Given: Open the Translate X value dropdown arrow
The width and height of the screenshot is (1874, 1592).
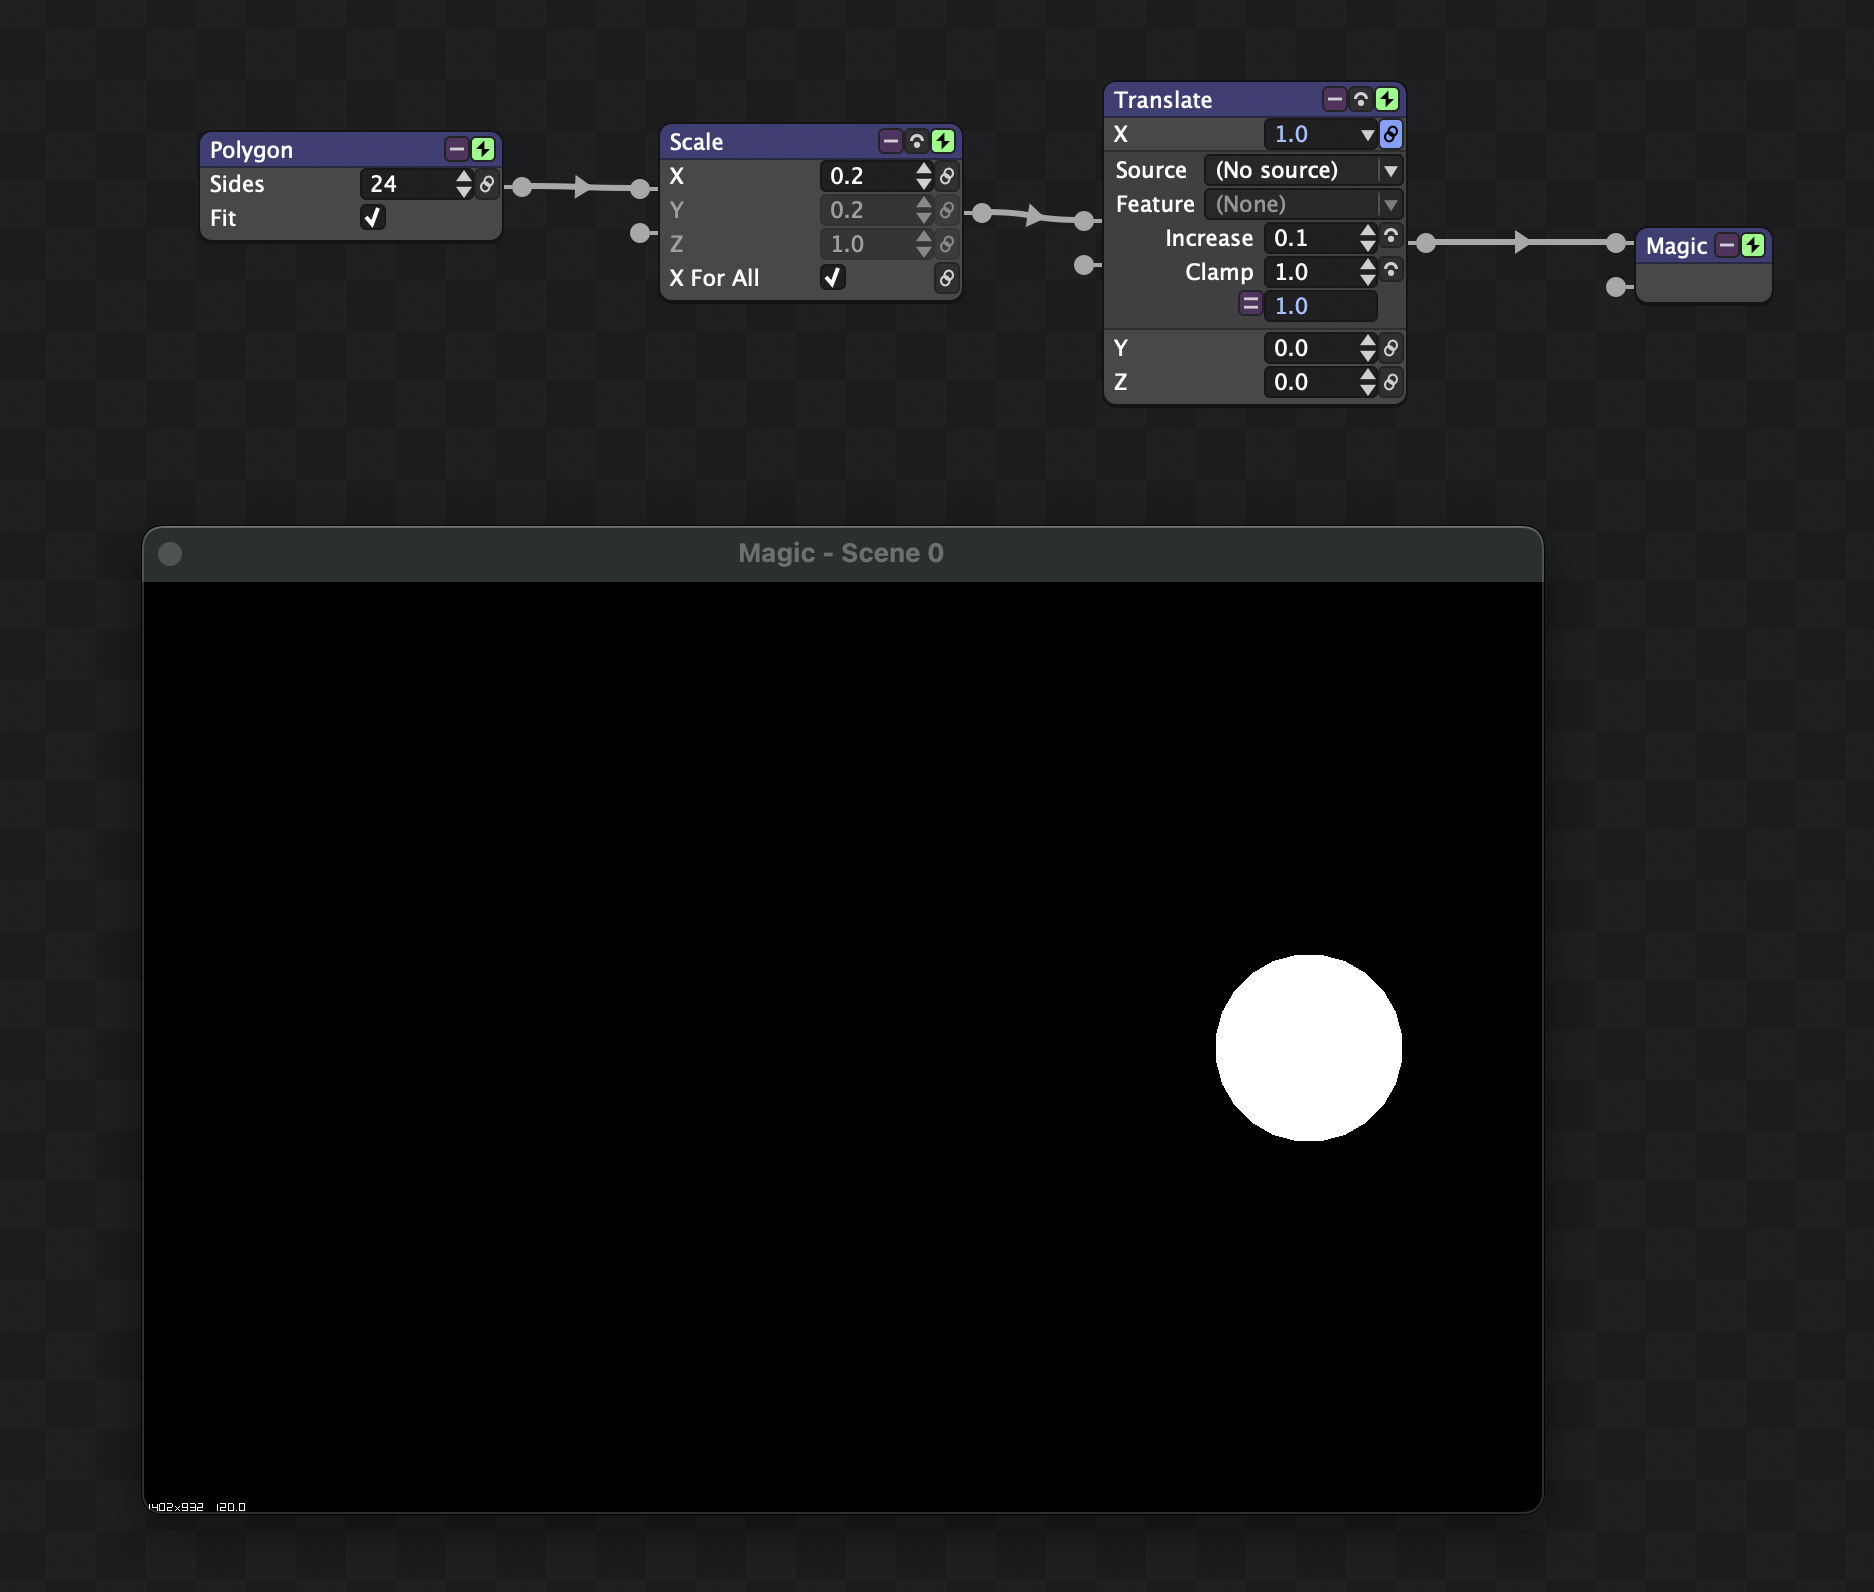Looking at the screenshot, I should 1367,135.
